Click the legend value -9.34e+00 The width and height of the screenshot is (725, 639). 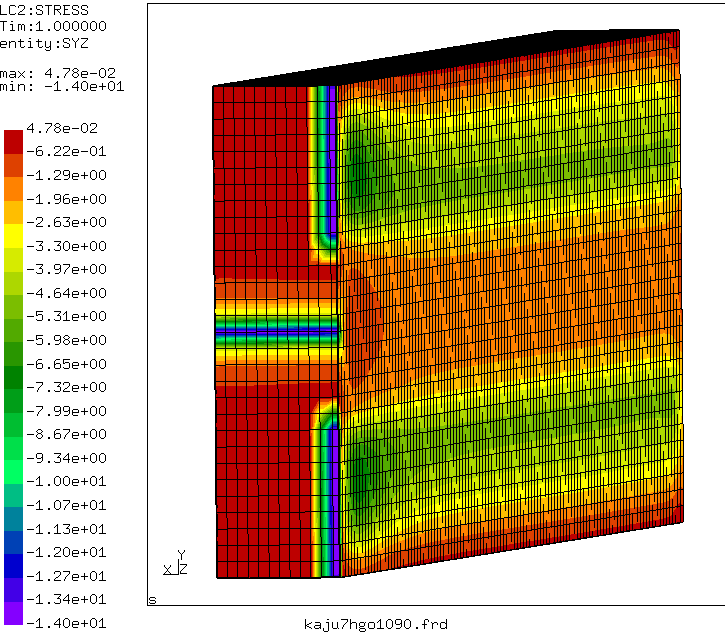point(66,458)
